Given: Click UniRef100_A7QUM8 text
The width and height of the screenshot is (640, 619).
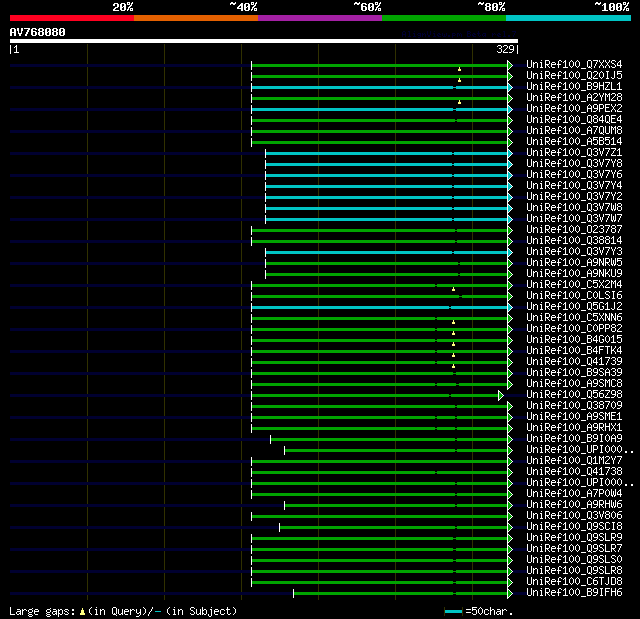Looking at the screenshot, I should point(574,131).
